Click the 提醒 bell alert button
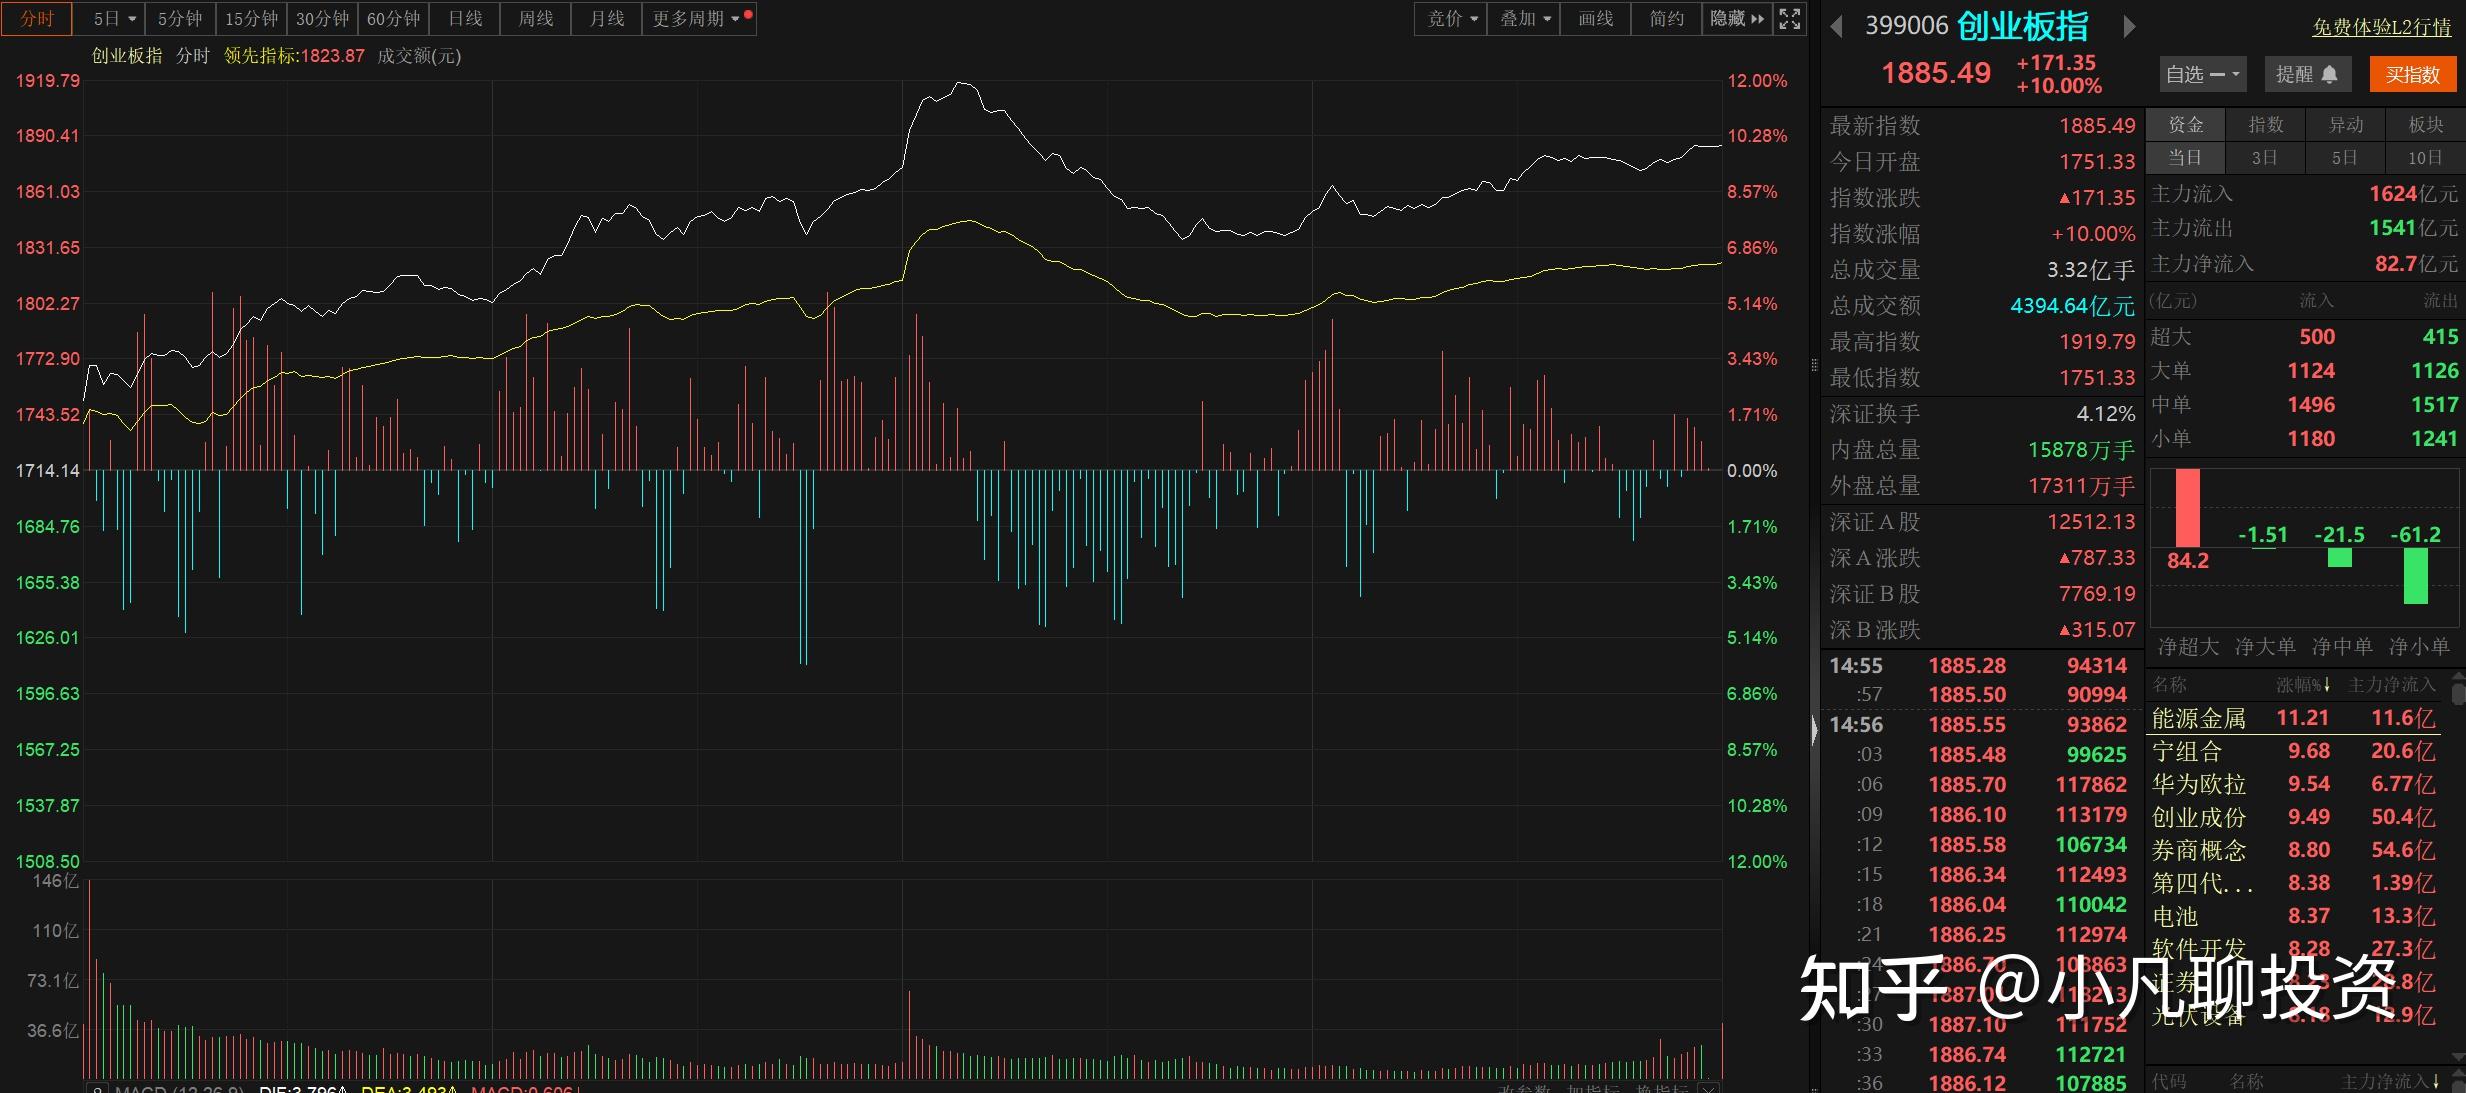Screen dimensions: 2466x1093 pos(2306,75)
